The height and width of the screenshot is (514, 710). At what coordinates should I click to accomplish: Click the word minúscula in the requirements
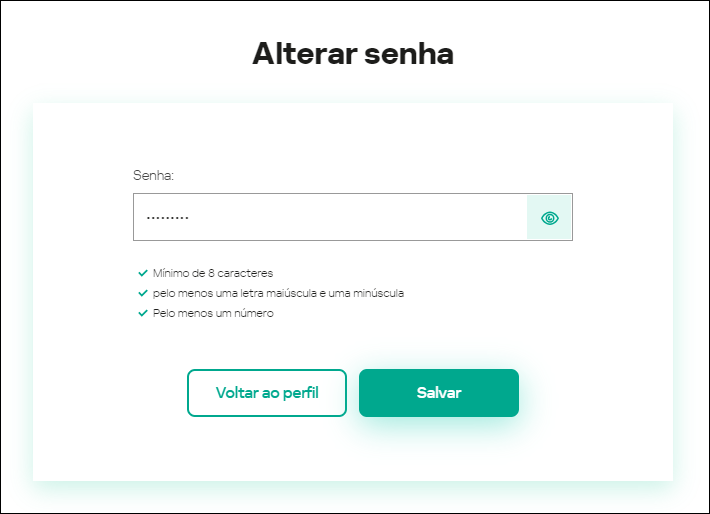(380, 293)
